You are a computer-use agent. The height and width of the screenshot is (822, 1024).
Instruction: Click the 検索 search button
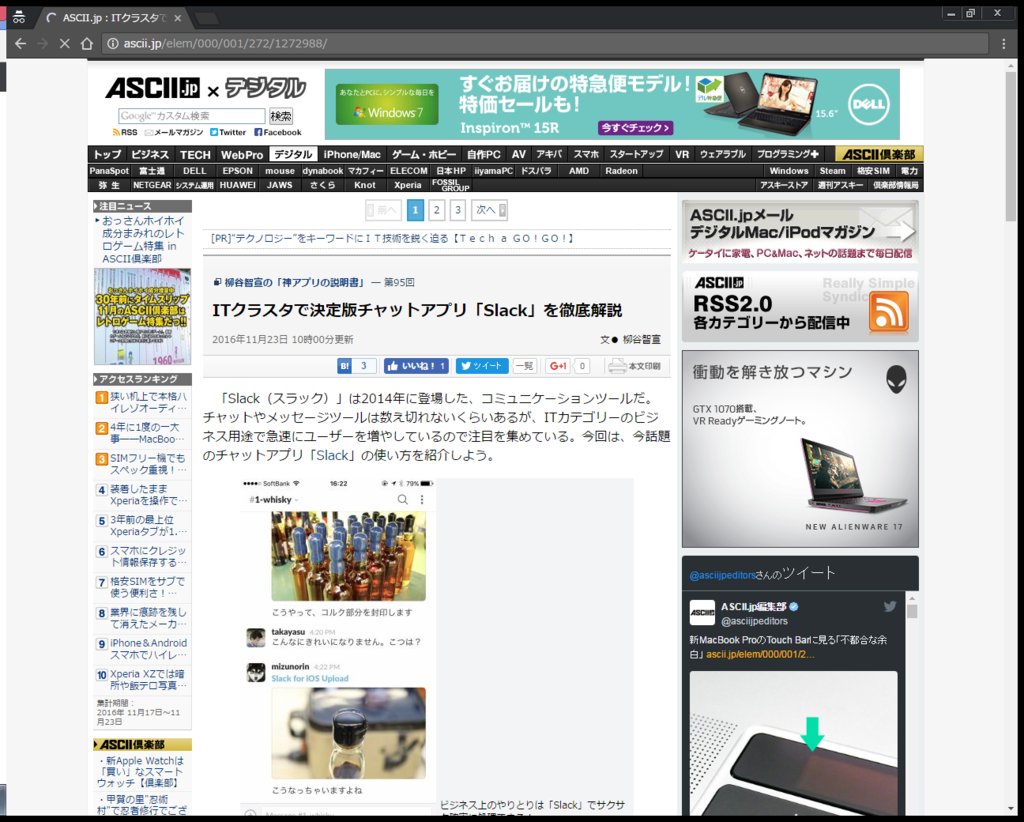(x=281, y=116)
